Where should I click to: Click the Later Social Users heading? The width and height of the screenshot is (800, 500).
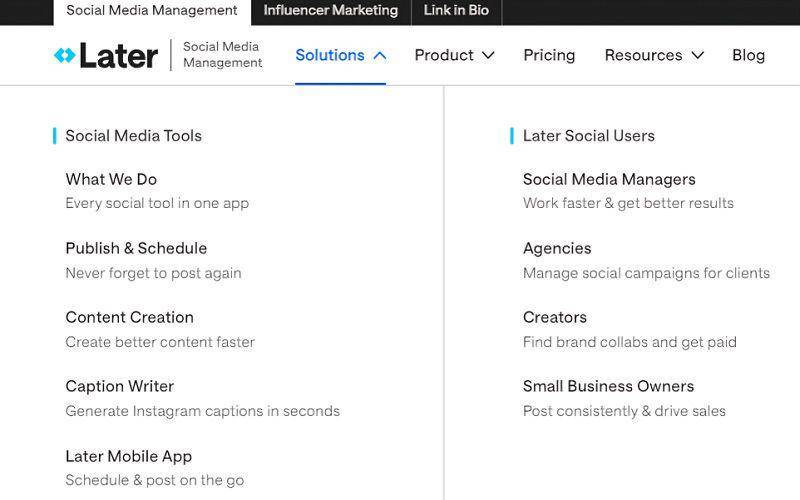tap(589, 136)
